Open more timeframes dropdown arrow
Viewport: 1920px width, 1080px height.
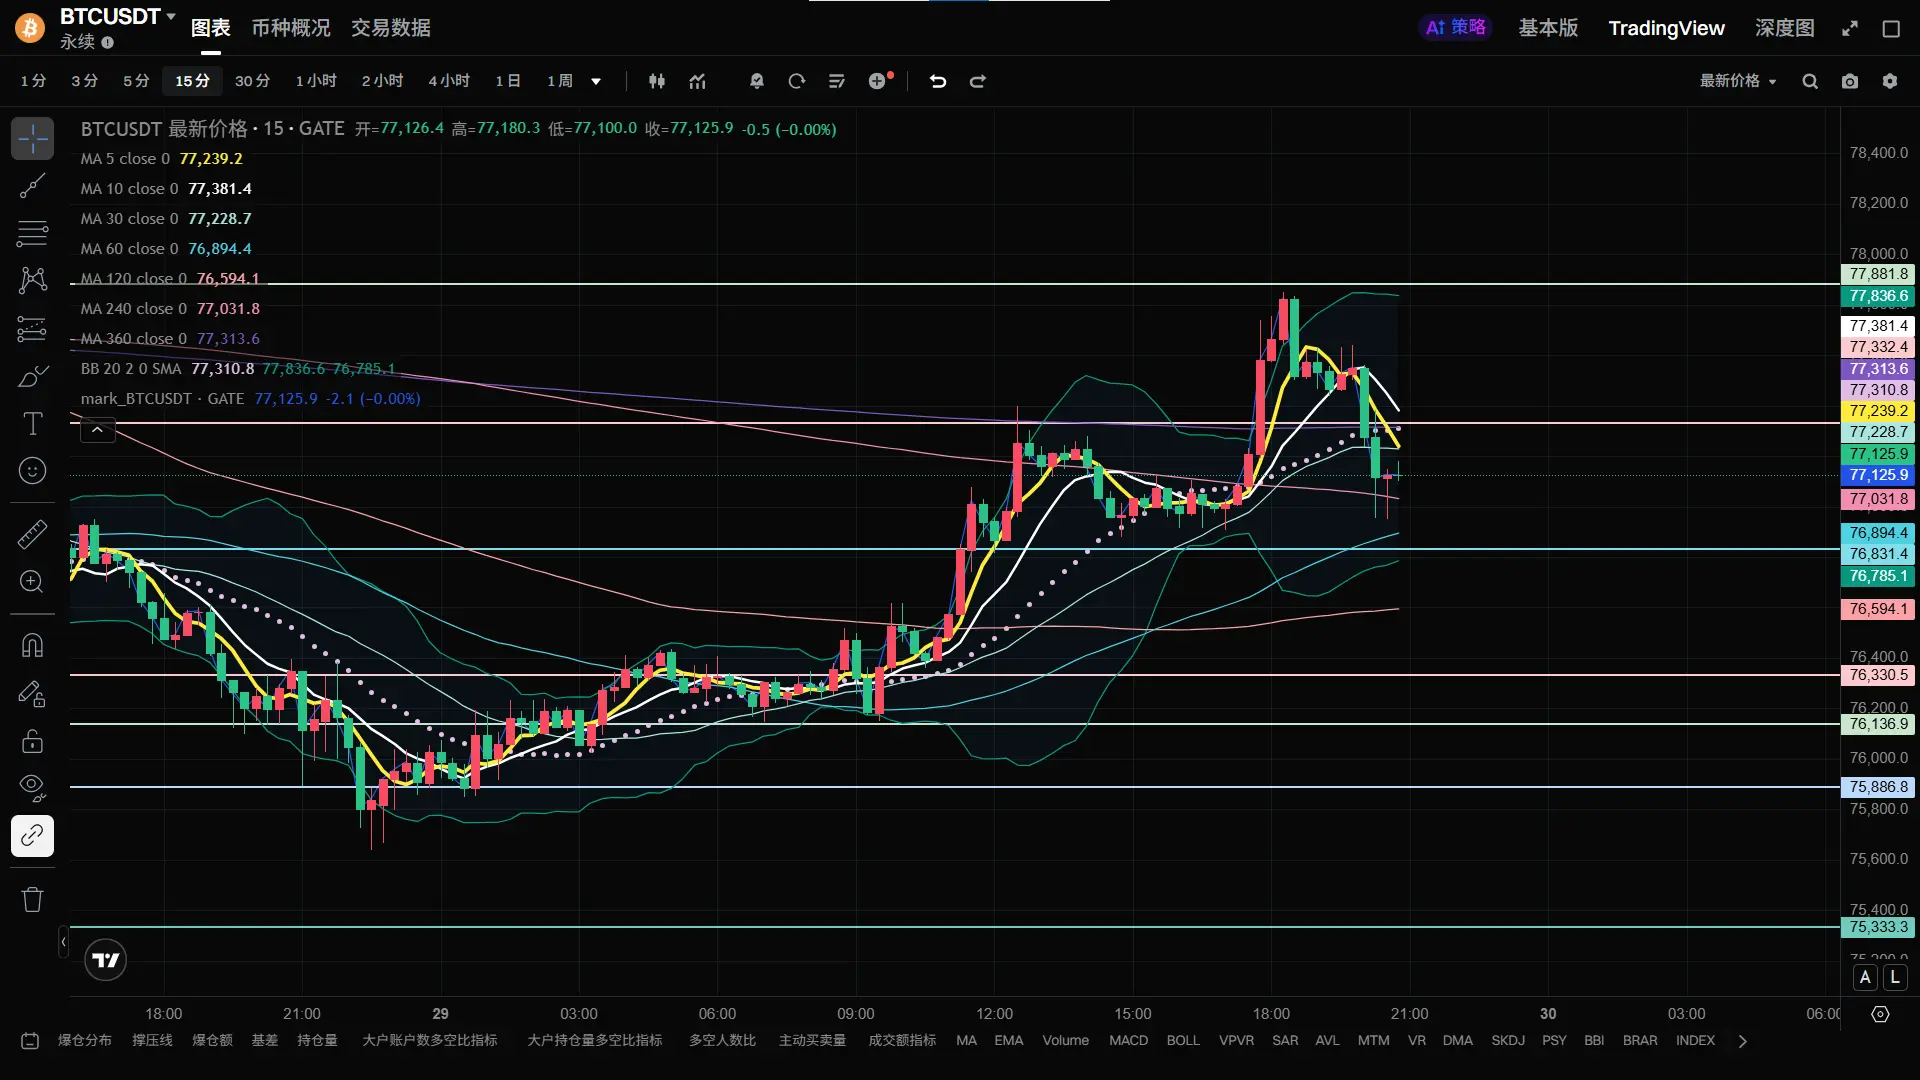[596, 81]
